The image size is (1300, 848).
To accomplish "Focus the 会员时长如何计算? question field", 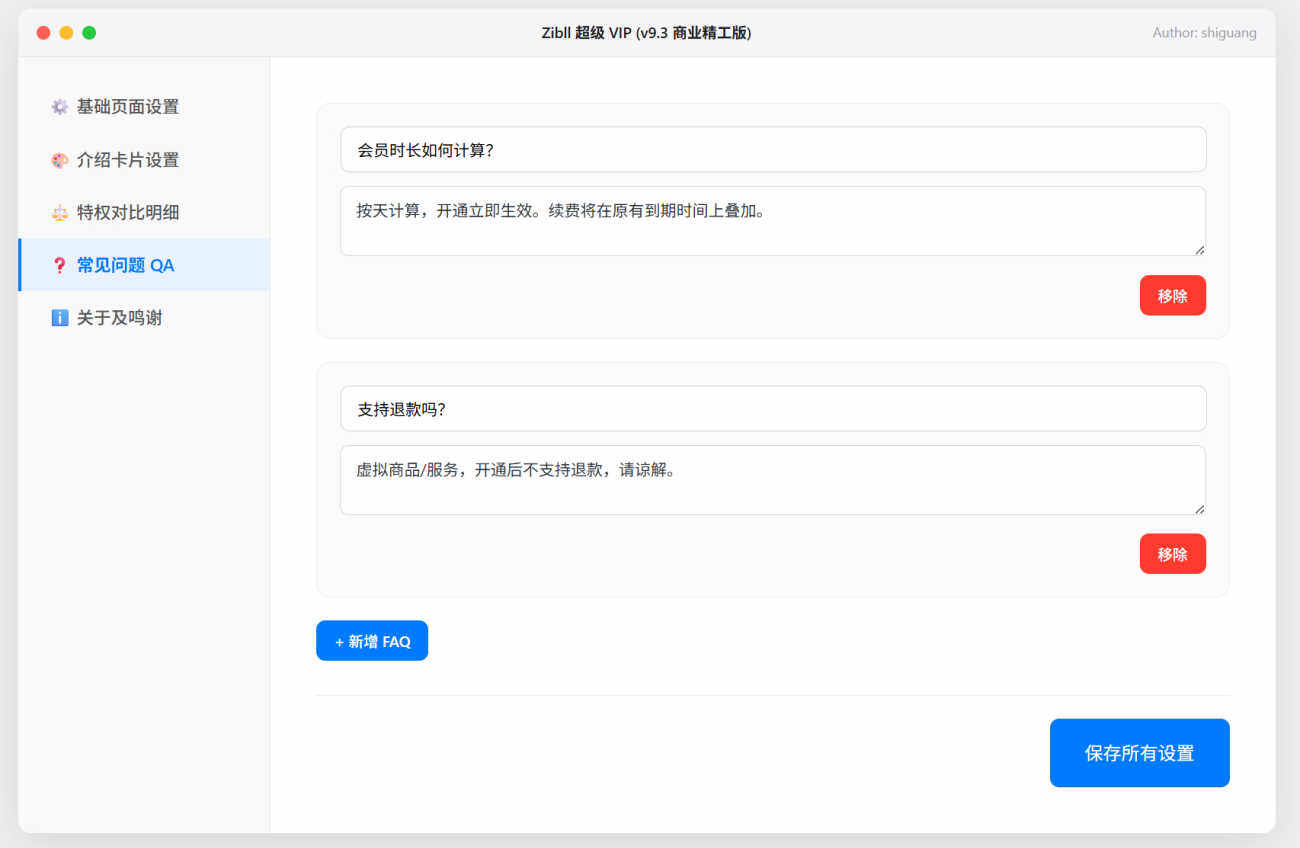I will (773, 150).
